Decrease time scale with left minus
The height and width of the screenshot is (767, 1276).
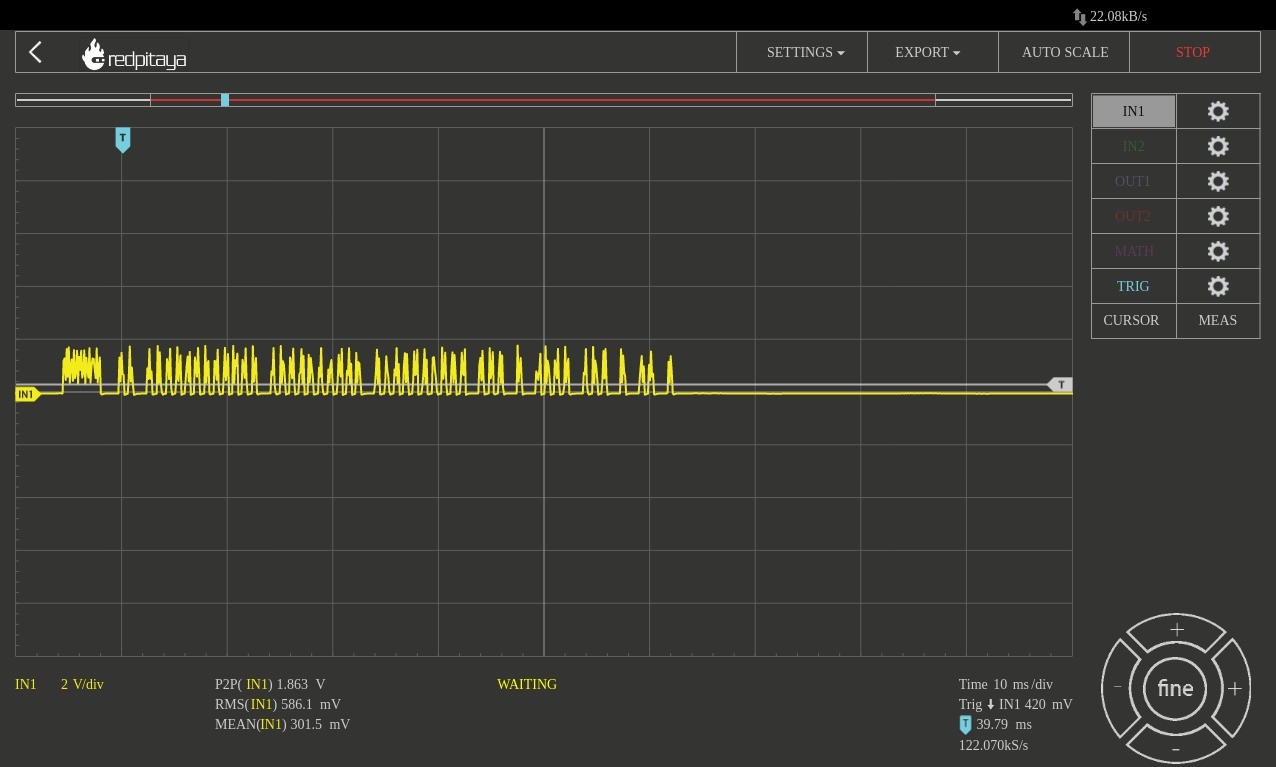click(1118, 687)
